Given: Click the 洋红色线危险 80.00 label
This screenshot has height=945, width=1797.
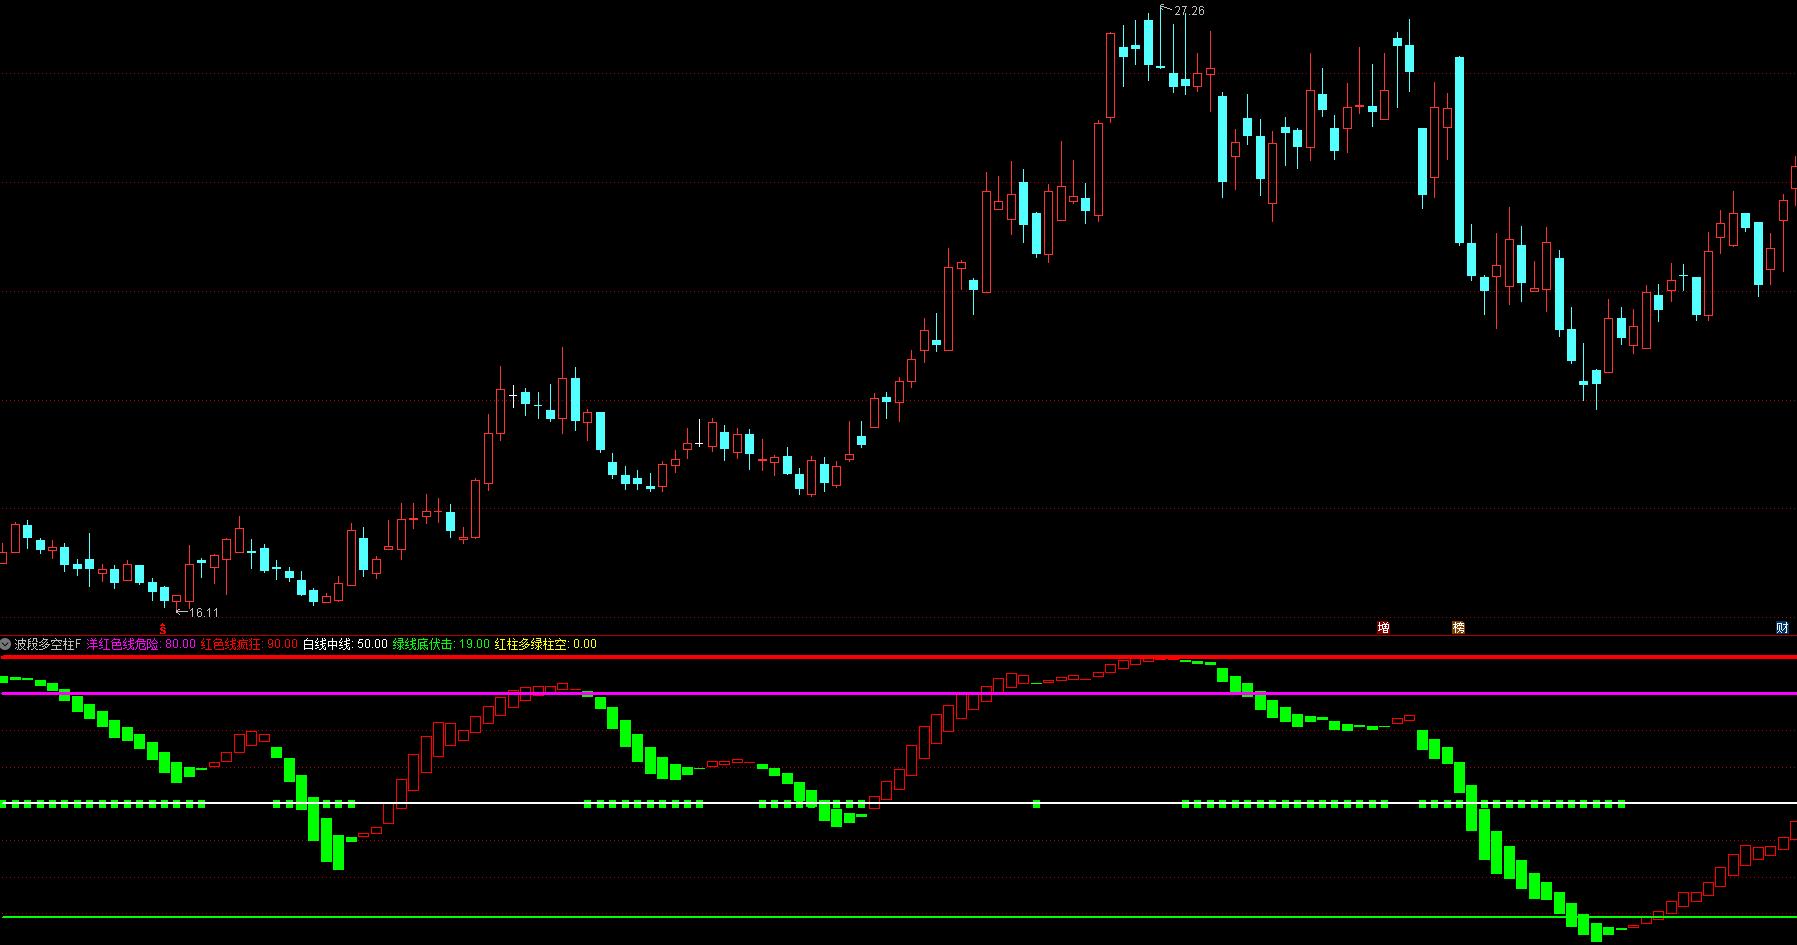Looking at the screenshot, I should [x=141, y=644].
